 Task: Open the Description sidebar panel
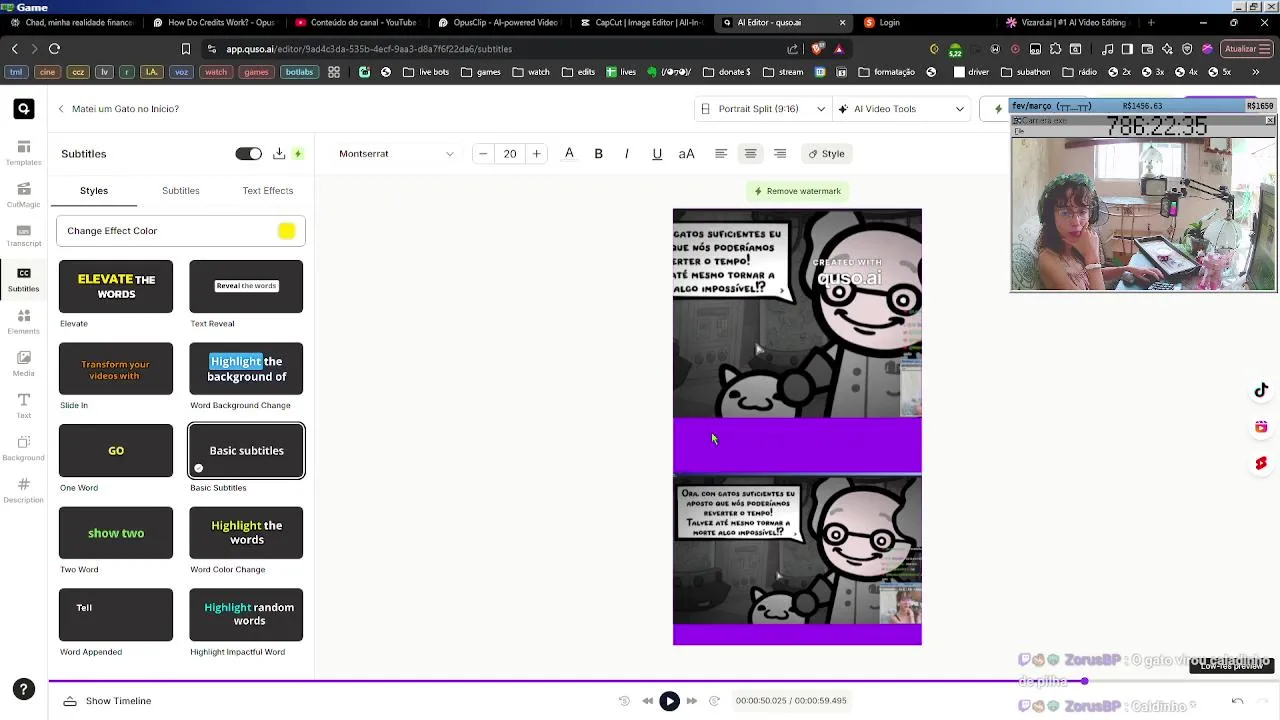(x=23, y=490)
